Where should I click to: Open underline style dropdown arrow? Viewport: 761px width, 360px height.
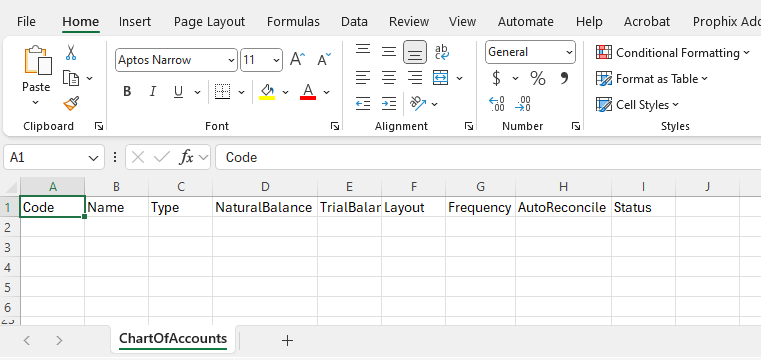(x=198, y=92)
